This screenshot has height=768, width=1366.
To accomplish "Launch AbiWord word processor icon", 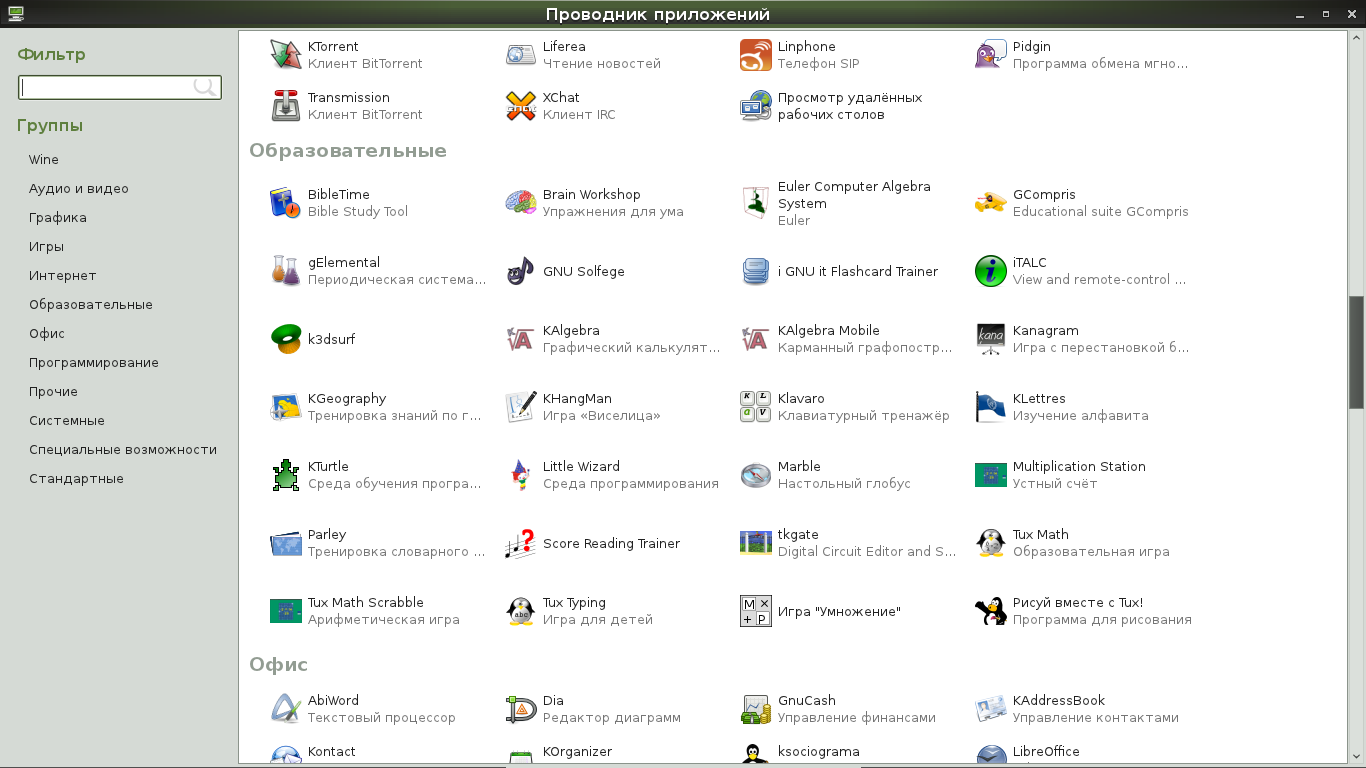I will pos(286,709).
